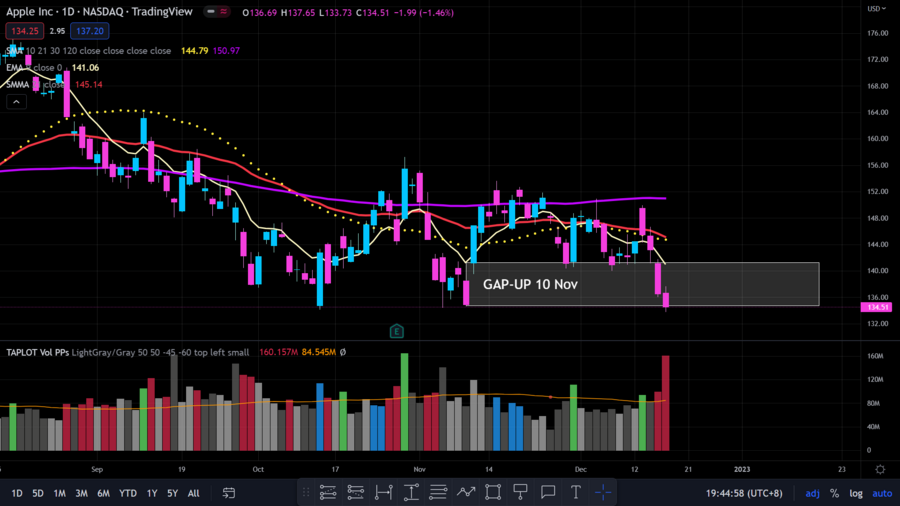Select the GAP-UP 10 Nov rectangle label
This screenshot has width=900, height=506.
[530, 285]
